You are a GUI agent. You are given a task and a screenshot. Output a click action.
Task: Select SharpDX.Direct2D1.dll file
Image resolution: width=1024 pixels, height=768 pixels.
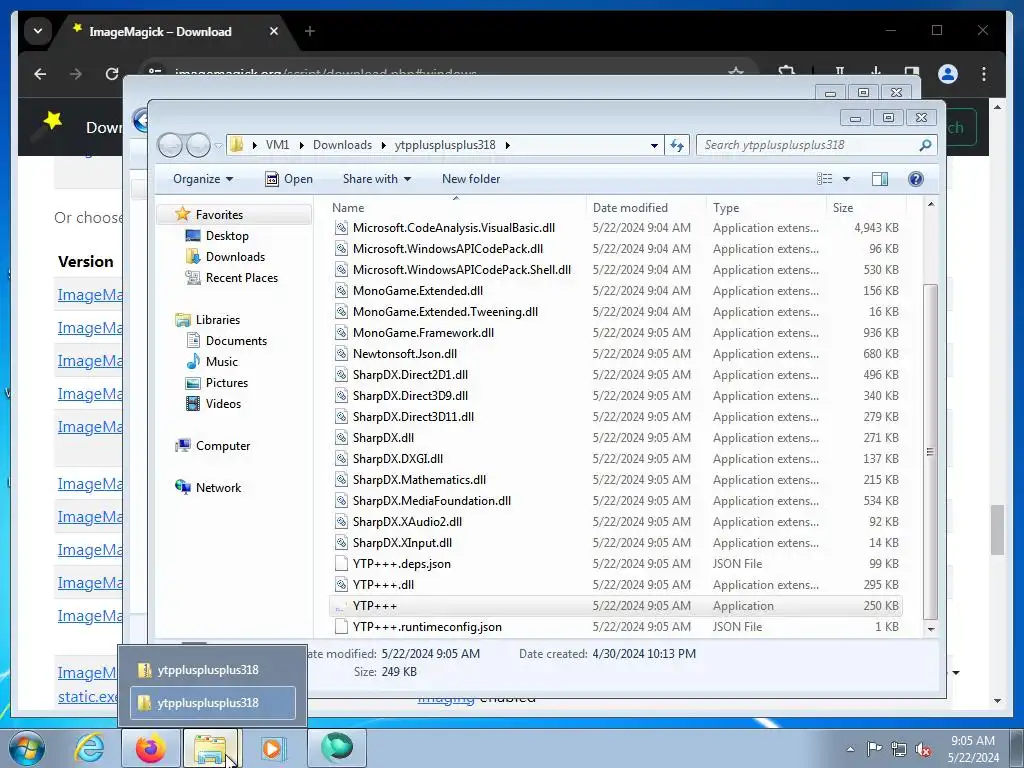click(x=410, y=375)
